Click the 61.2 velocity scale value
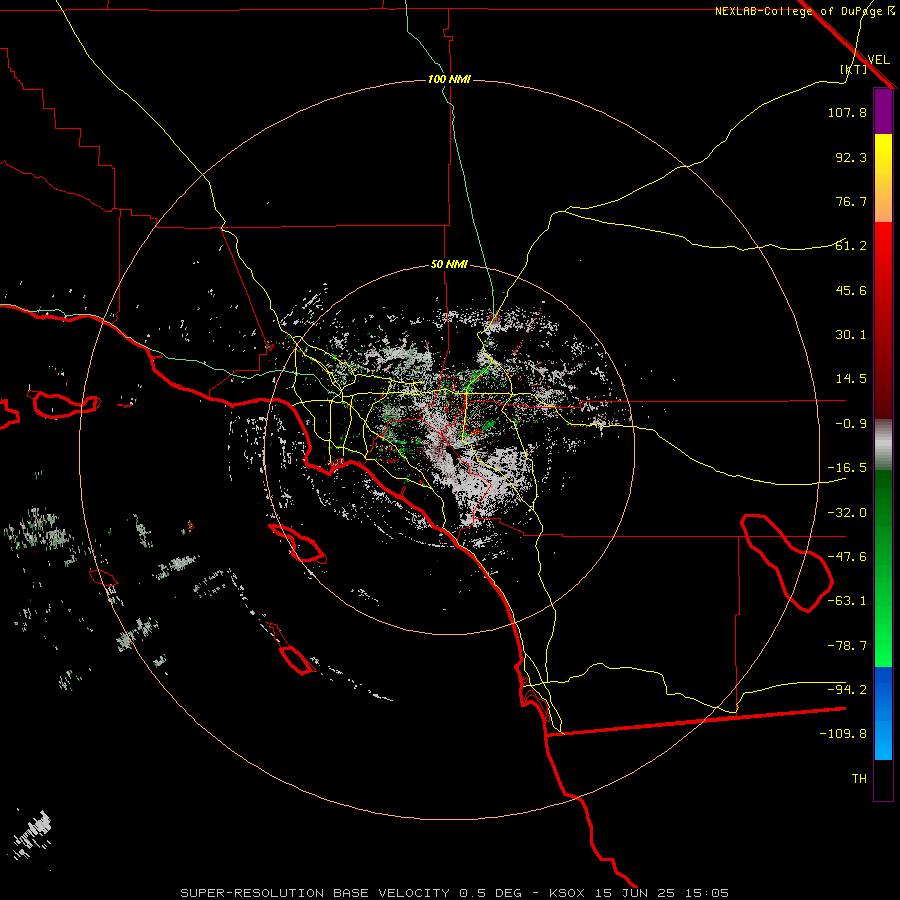This screenshot has width=900, height=900. pos(851,246)
